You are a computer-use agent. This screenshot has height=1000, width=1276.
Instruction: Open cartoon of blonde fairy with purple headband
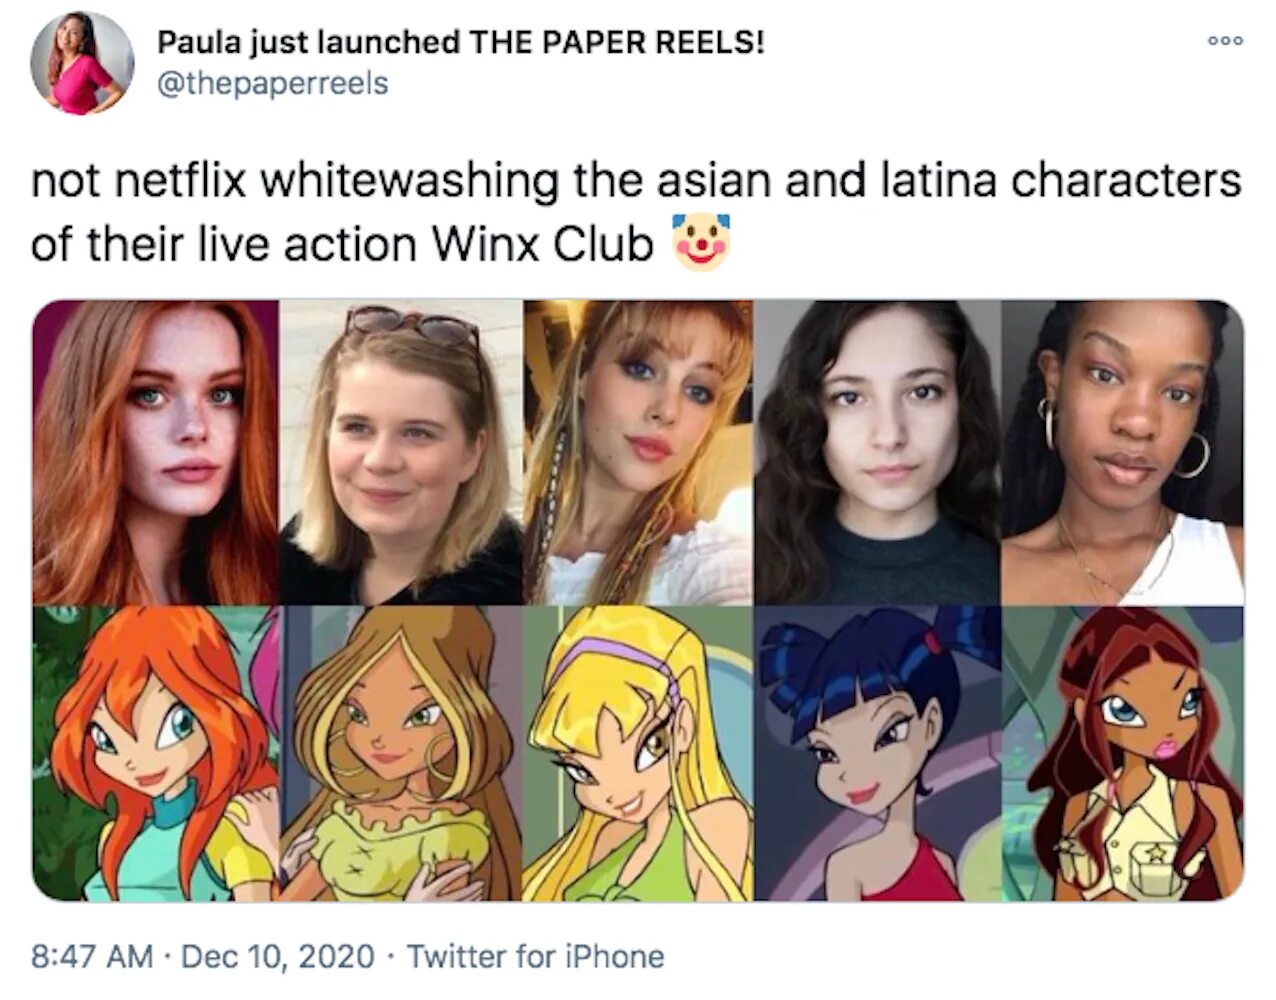(638, 753)
